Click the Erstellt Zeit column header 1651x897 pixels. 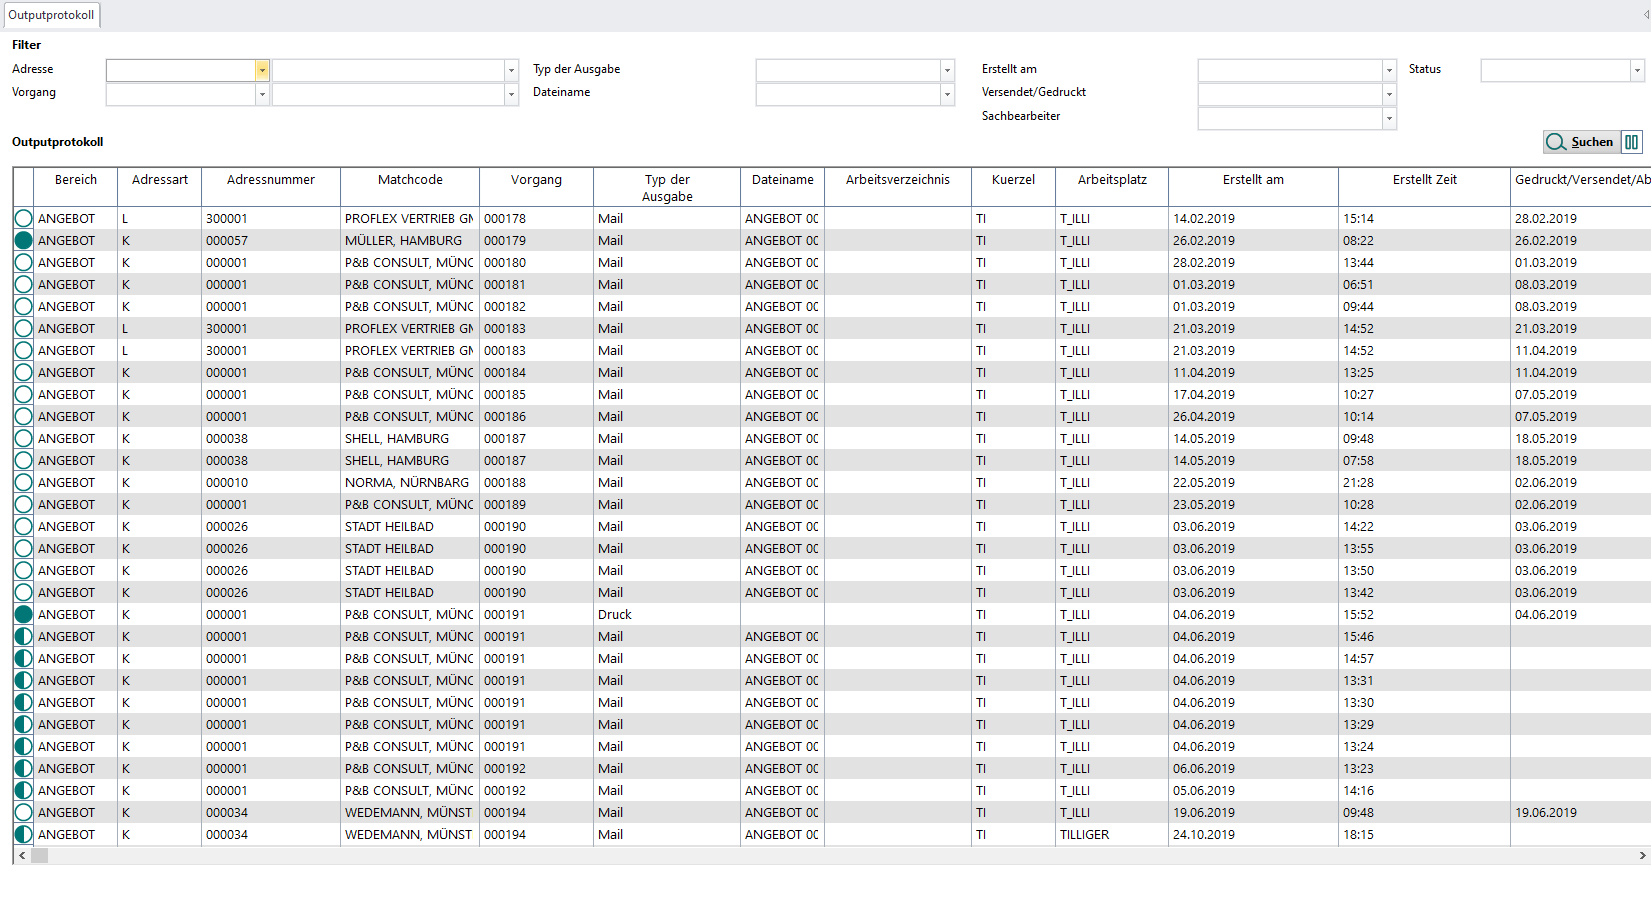click(x=1424, y=180)
